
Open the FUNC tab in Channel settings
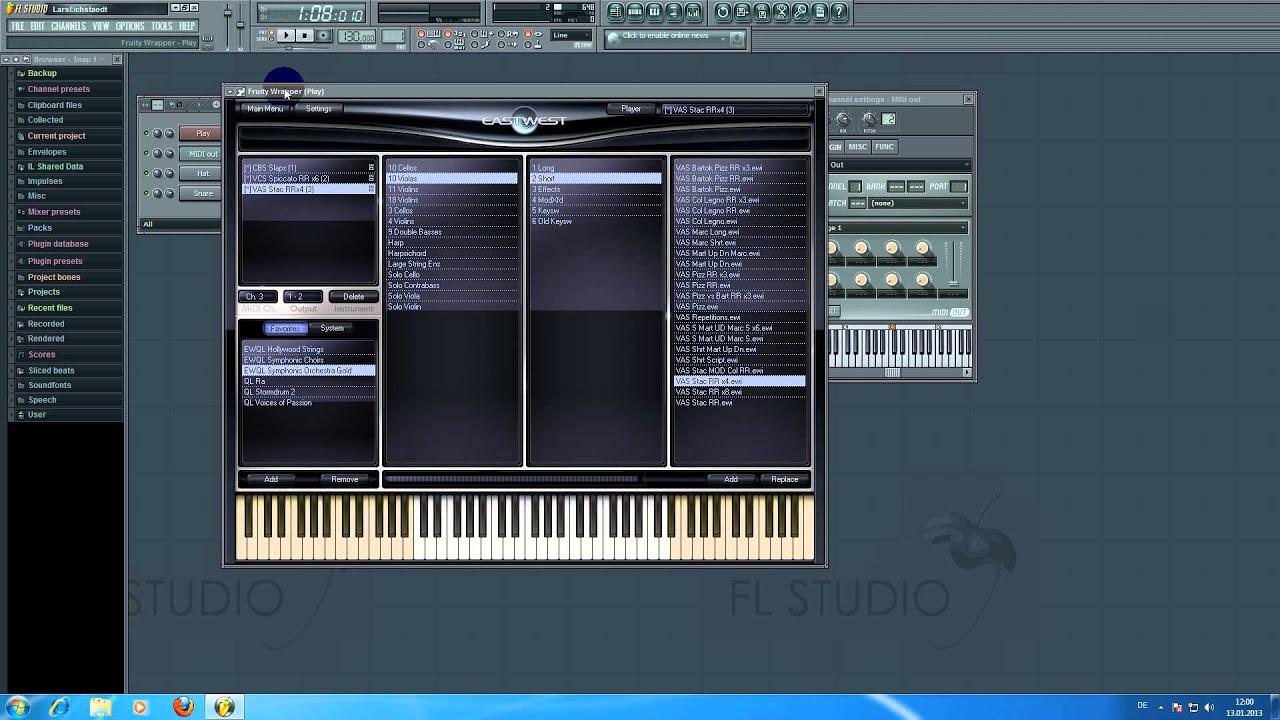[885, 147]
